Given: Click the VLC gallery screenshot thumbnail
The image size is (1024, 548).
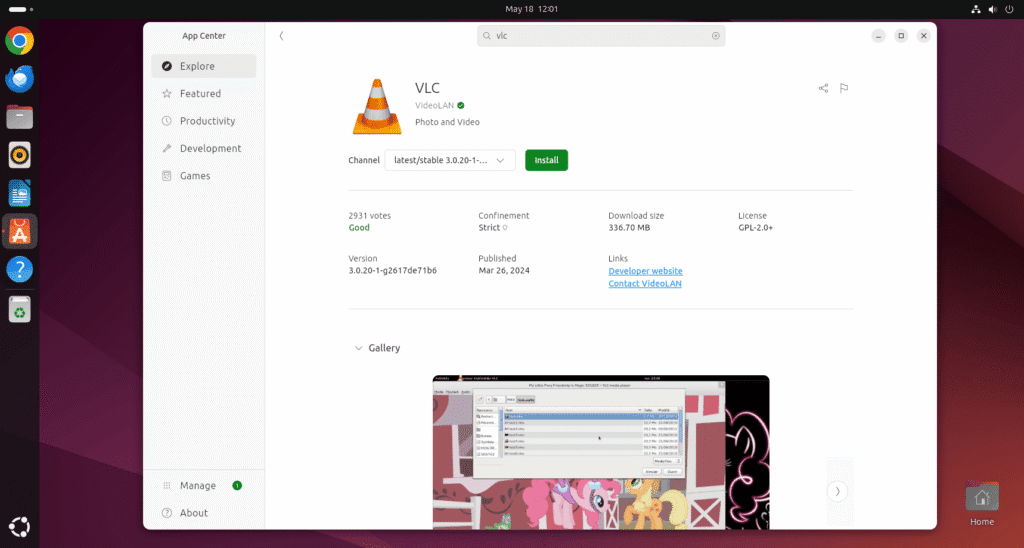Looking at the screenshot, I should click(601, 452).
